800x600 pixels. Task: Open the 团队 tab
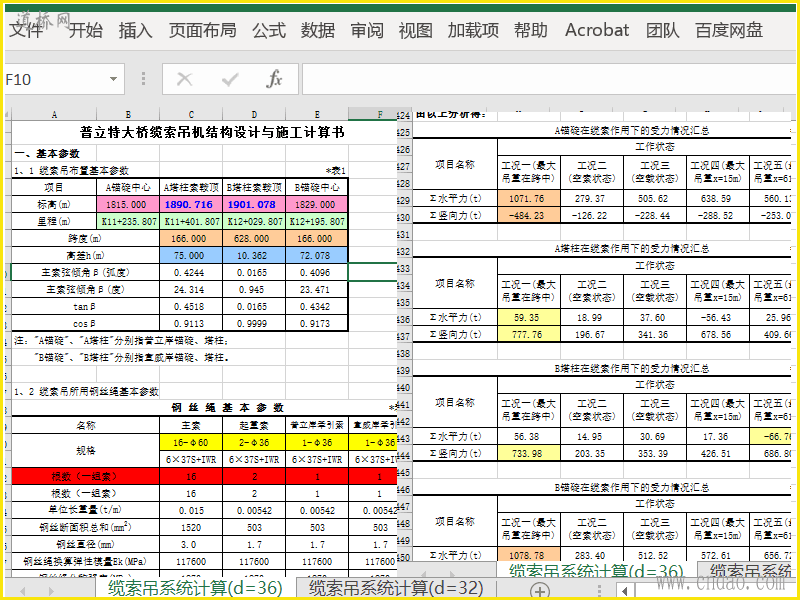coord(662,30)
